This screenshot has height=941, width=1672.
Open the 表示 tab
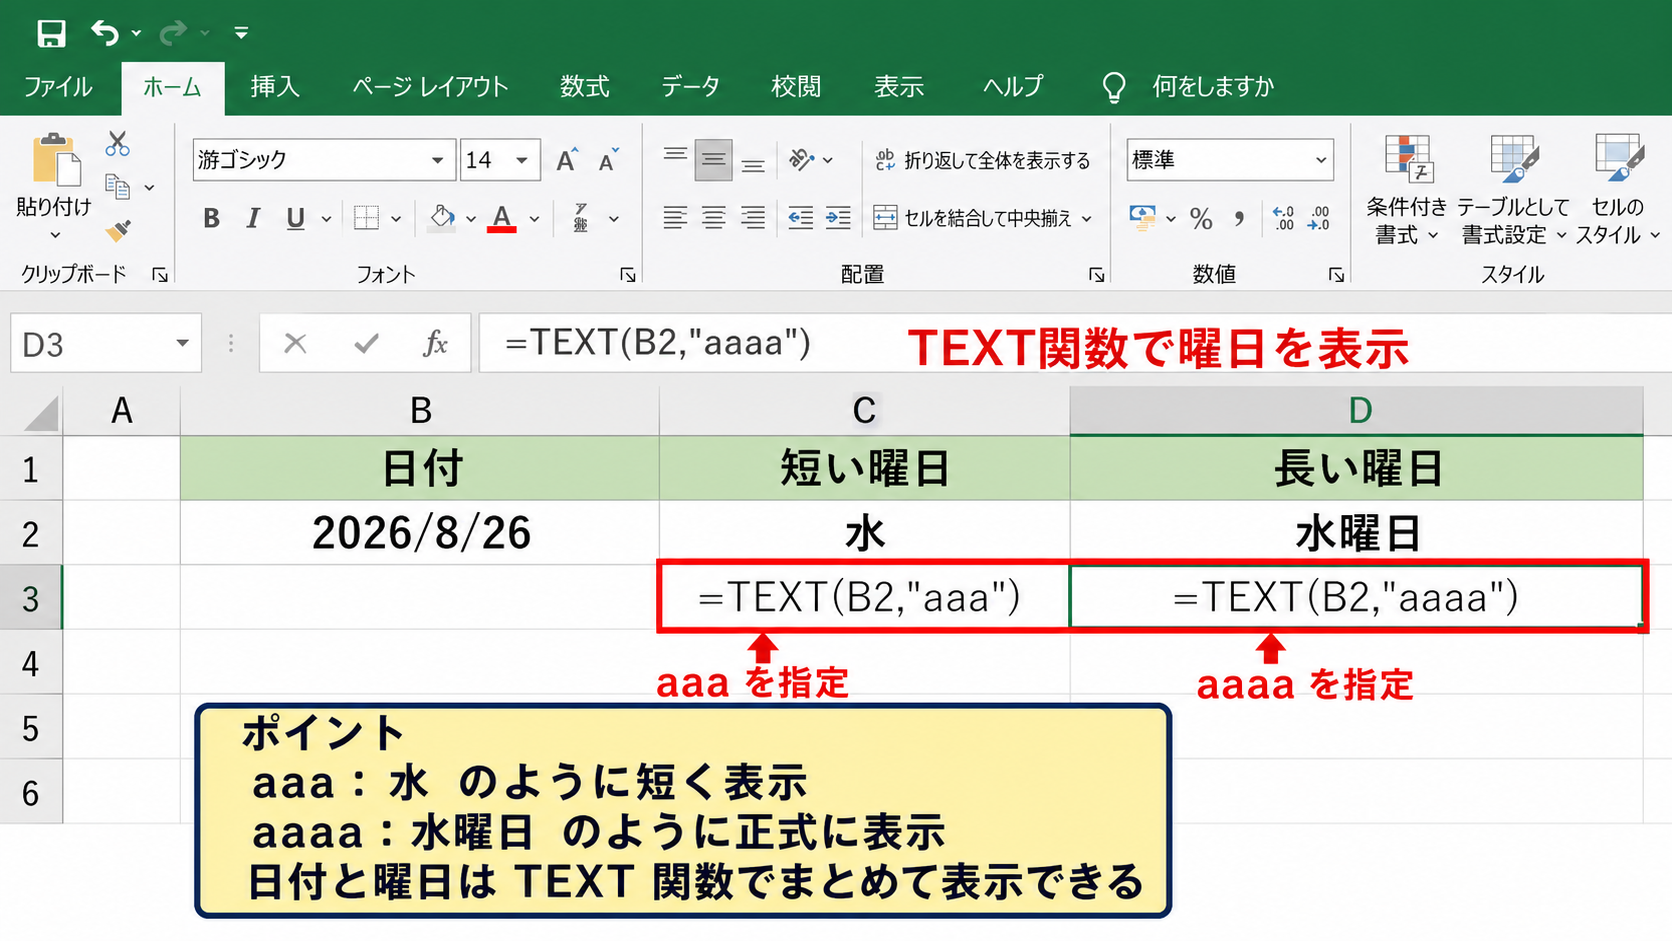click(x=899, y=87)
